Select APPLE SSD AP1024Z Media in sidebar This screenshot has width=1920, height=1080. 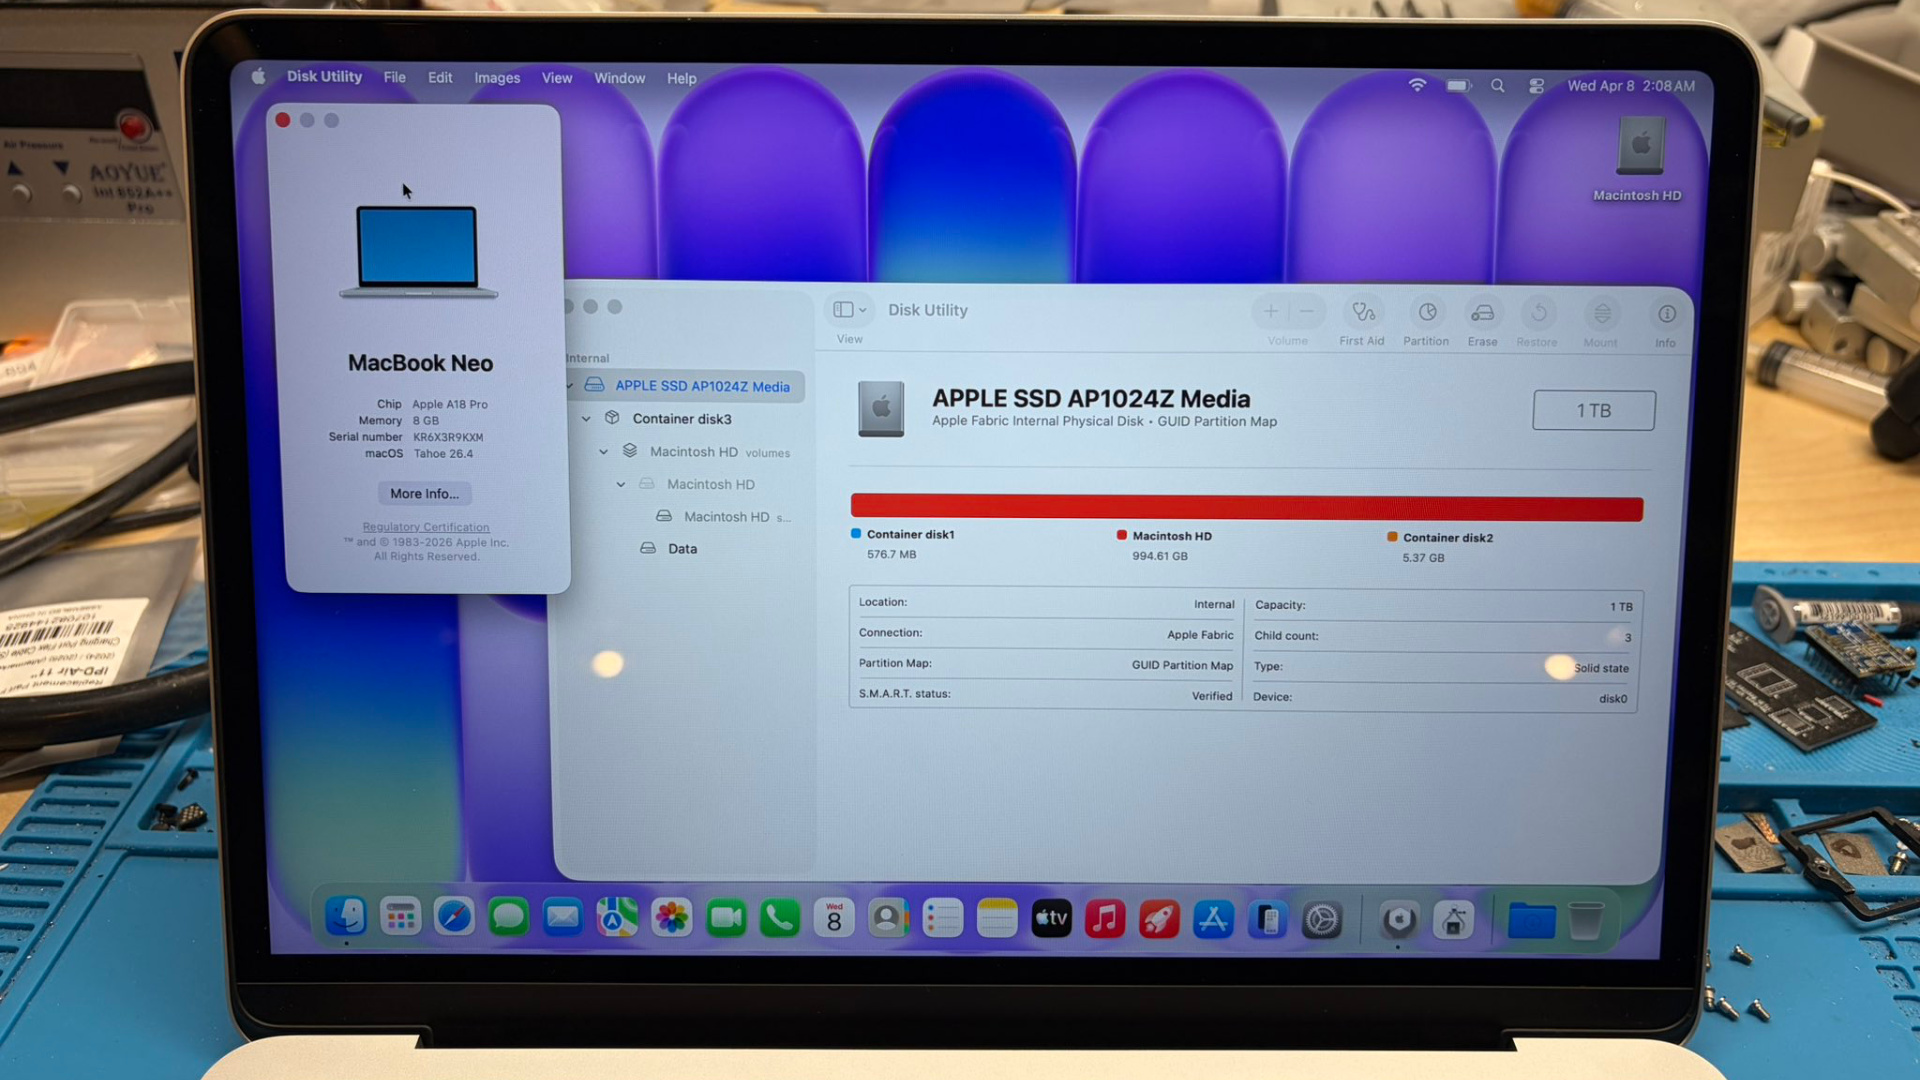[701, 386]
